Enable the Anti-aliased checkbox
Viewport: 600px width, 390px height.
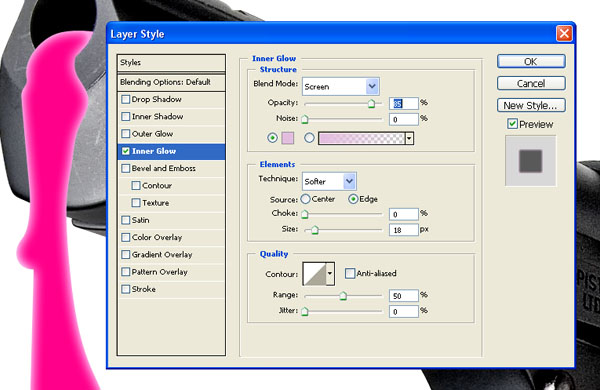tap(350, 273)
